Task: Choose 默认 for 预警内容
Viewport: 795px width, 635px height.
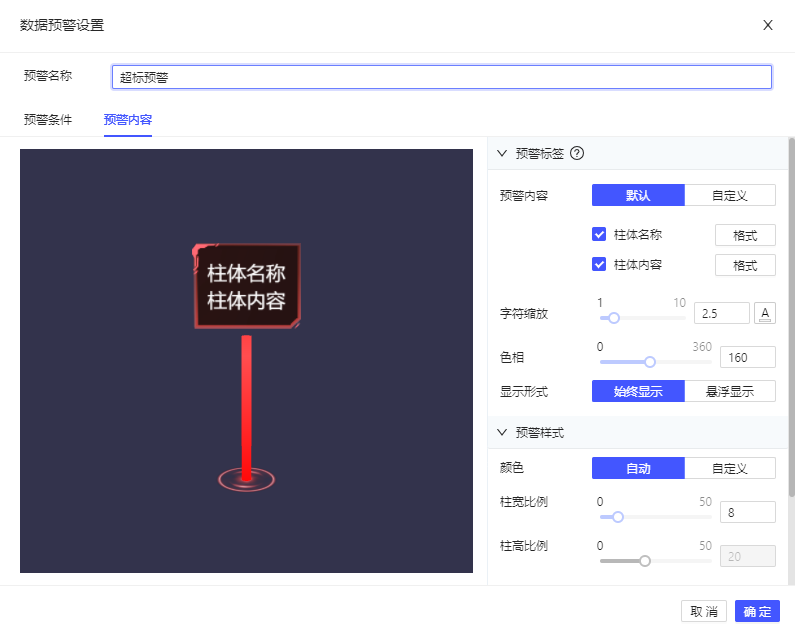Action: pyautogui.click(x=638, y=195)
